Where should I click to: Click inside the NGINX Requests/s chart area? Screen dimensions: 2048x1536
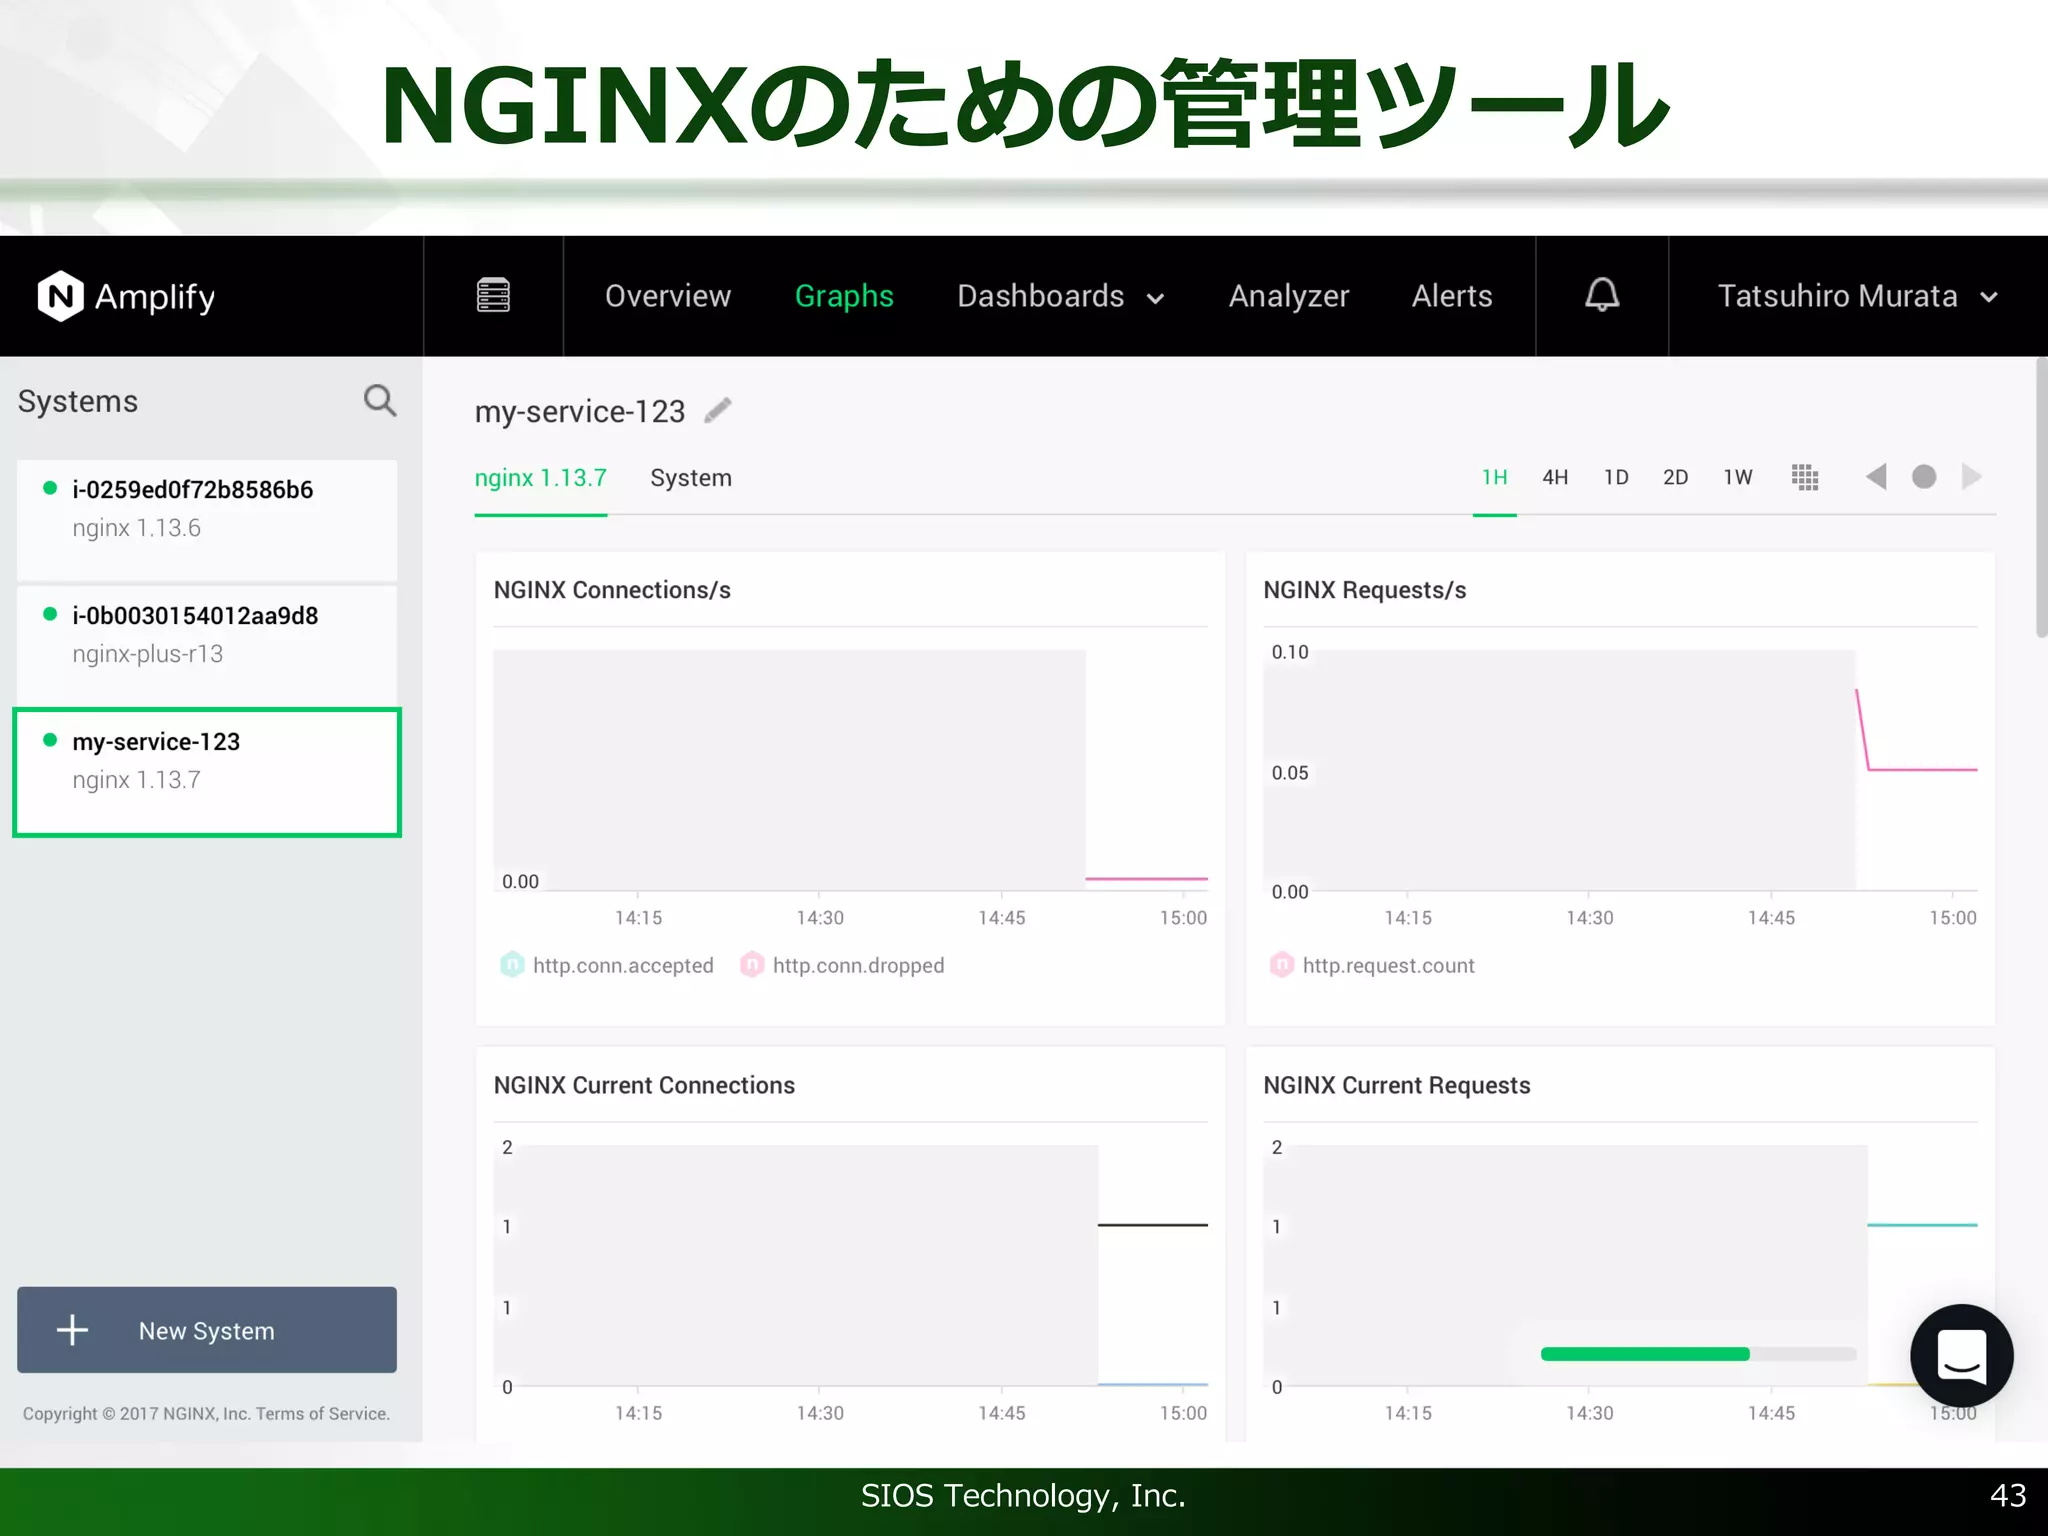tap(1620, 770)
